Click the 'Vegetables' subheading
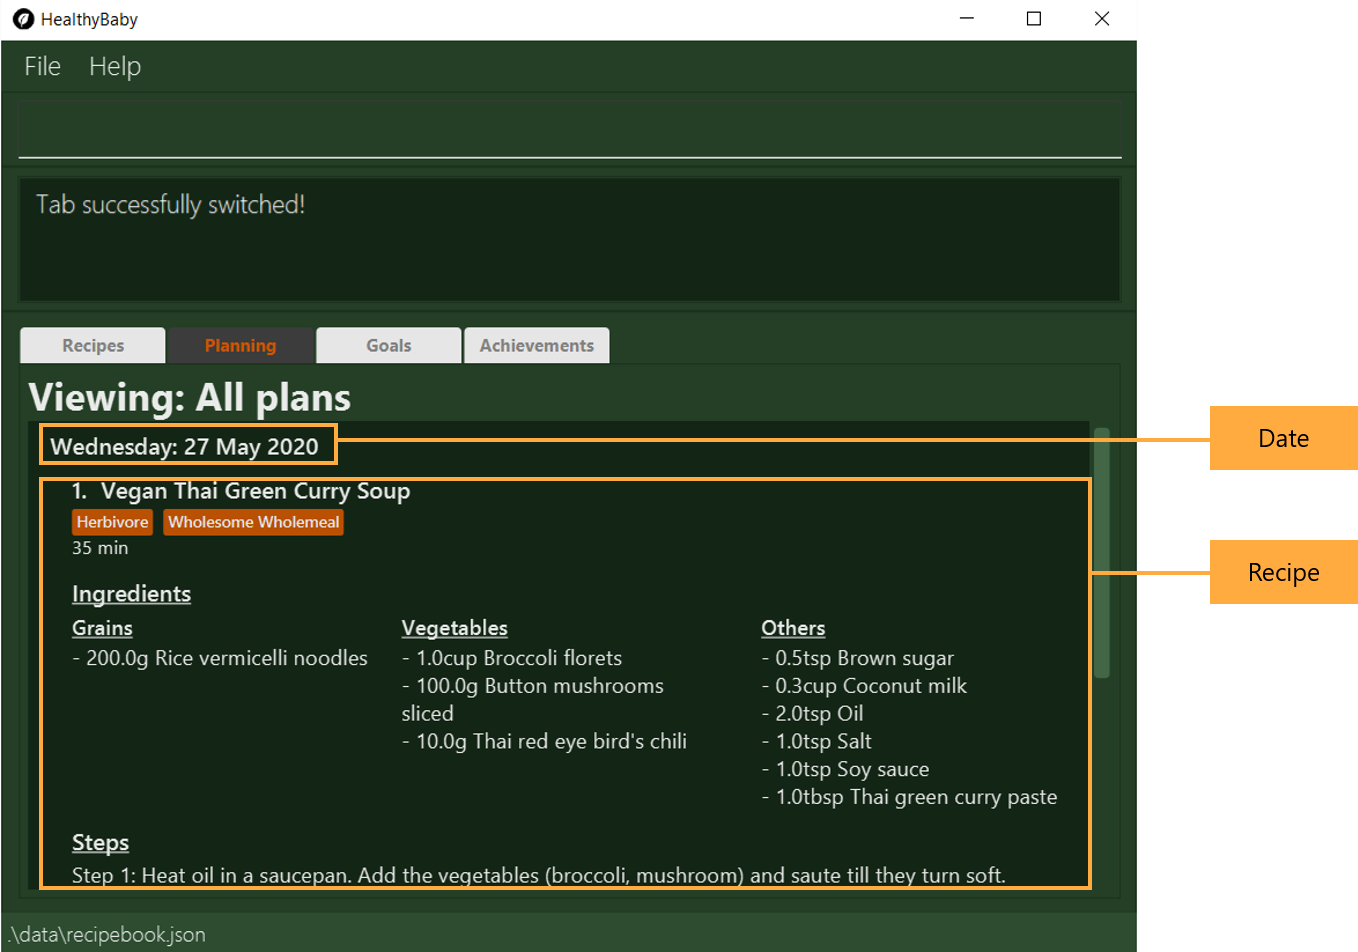Image resolution: width=1358 pixels, height=952 pixels. coord(455,628)
